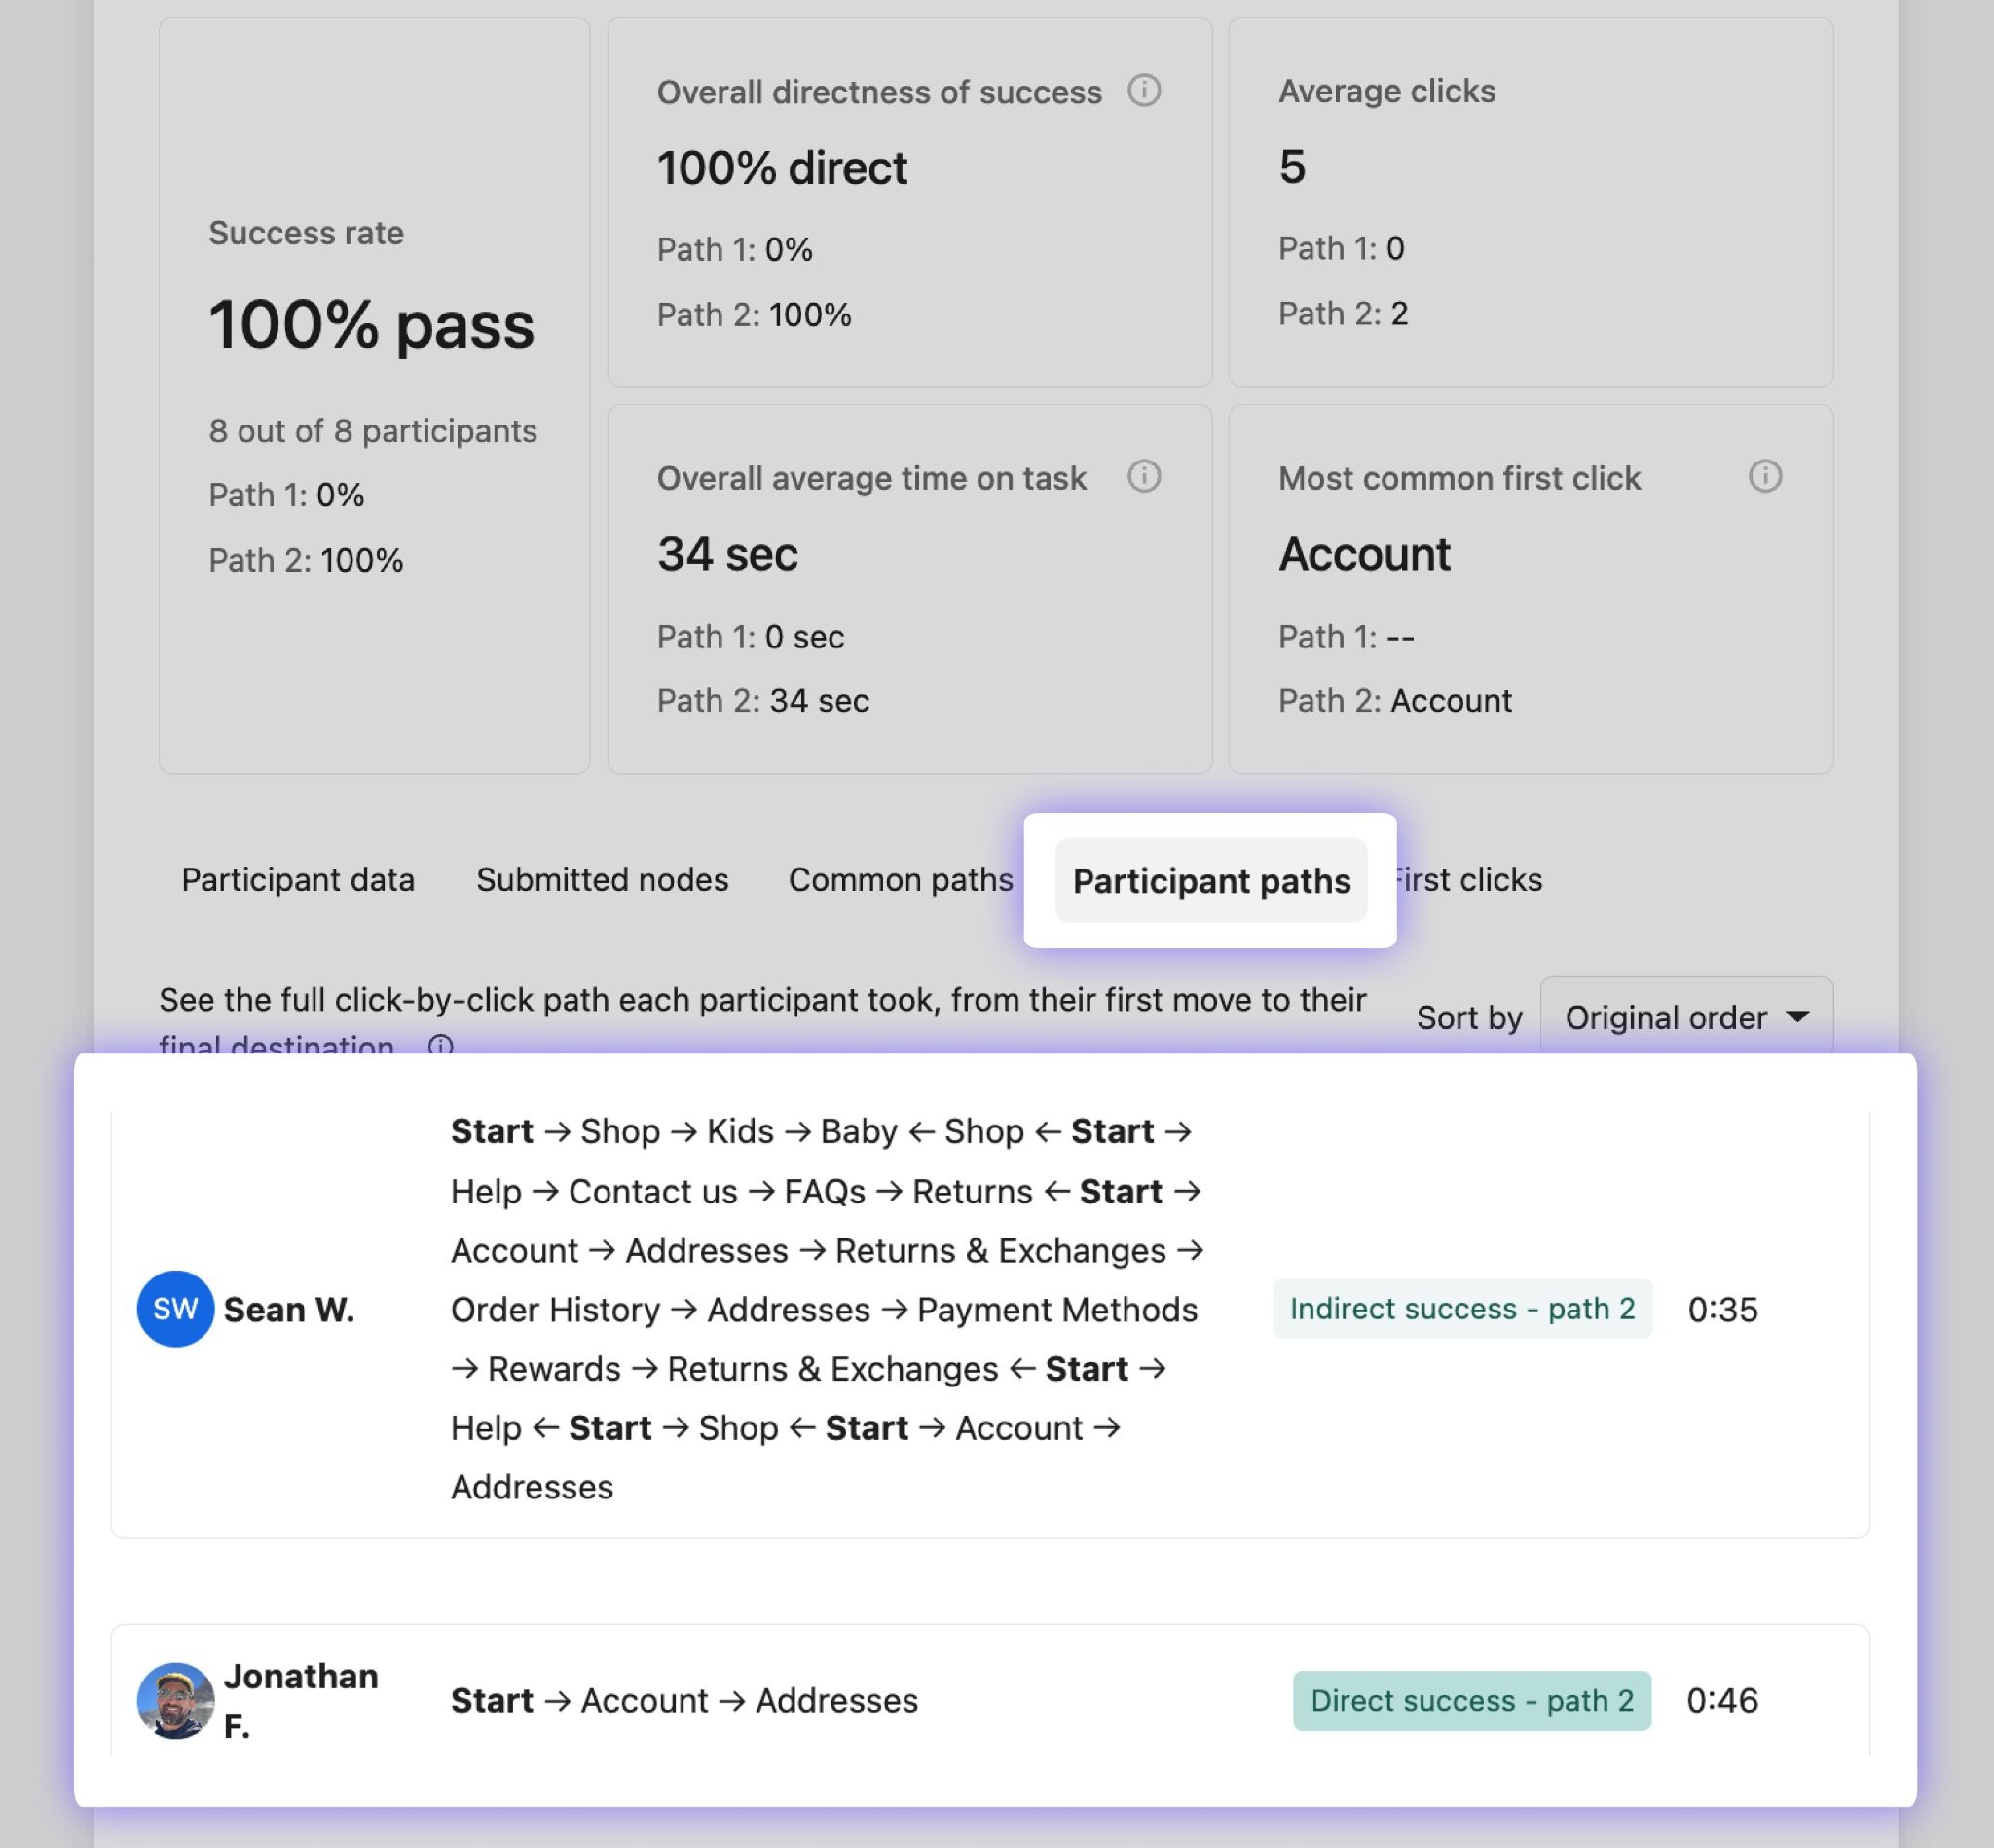The image size is (1994, 1848).
Task: Click info icon beside Overall directness of success
Action: coord(1144,91)
